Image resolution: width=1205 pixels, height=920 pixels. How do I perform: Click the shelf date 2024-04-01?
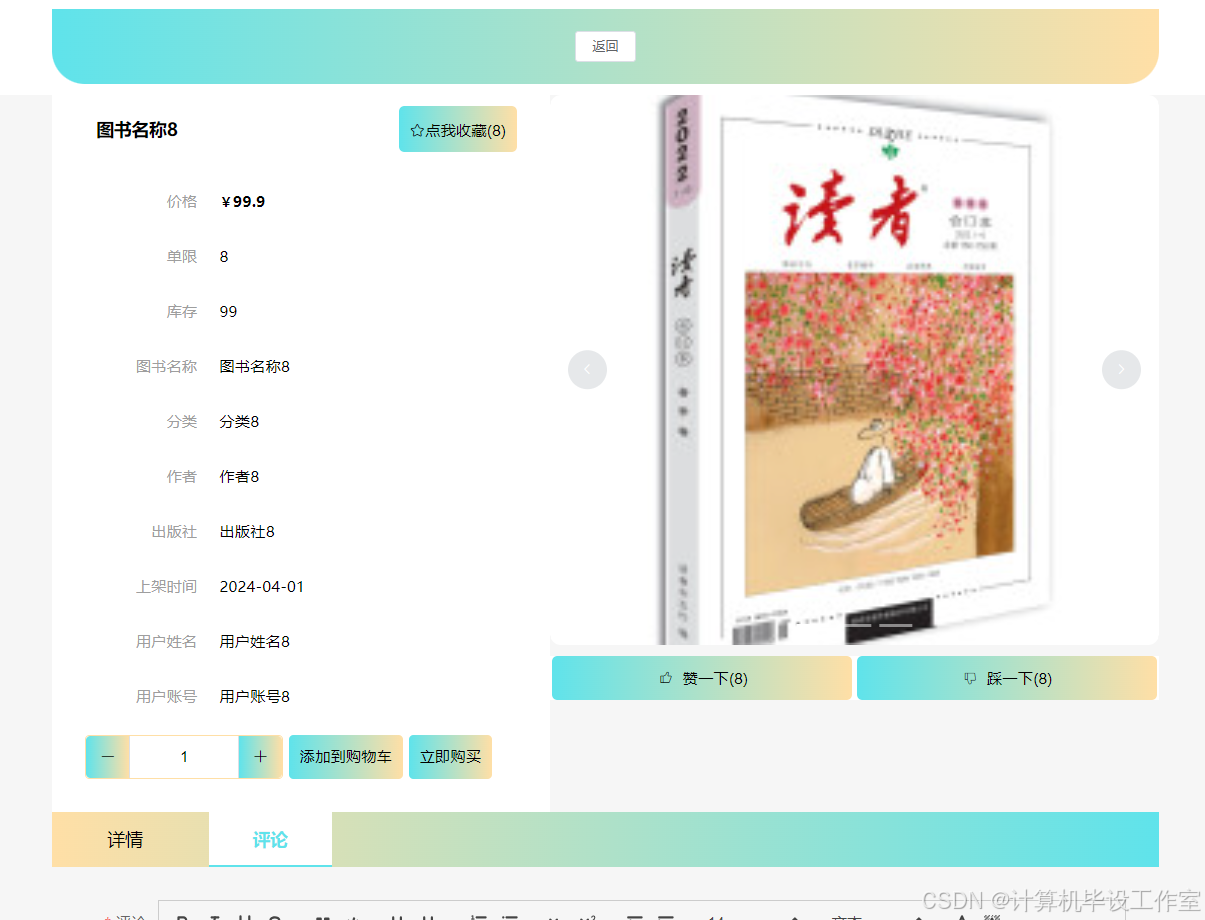point(262,587)
